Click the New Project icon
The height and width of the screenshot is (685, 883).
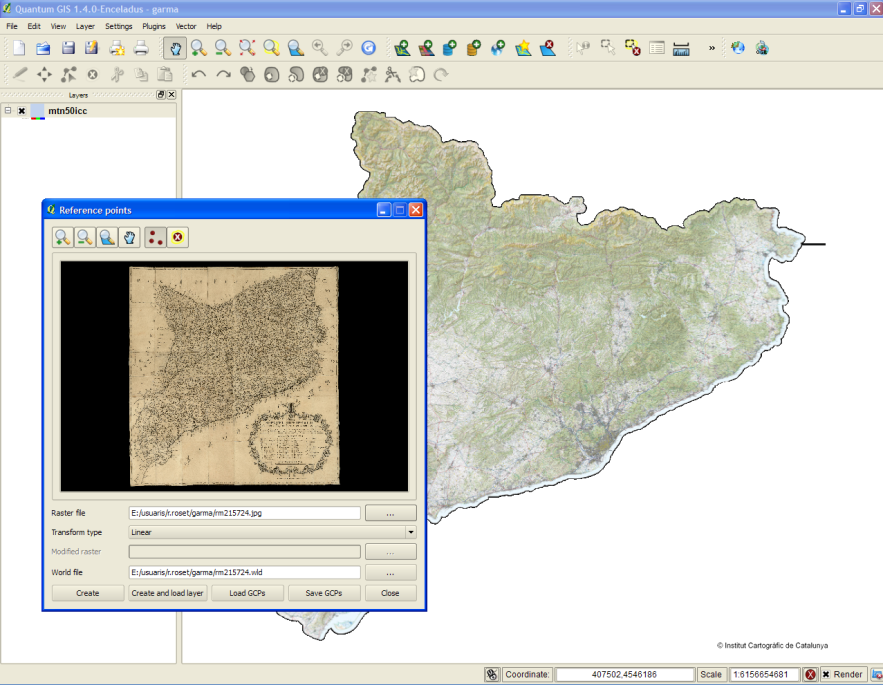(19, 48)
